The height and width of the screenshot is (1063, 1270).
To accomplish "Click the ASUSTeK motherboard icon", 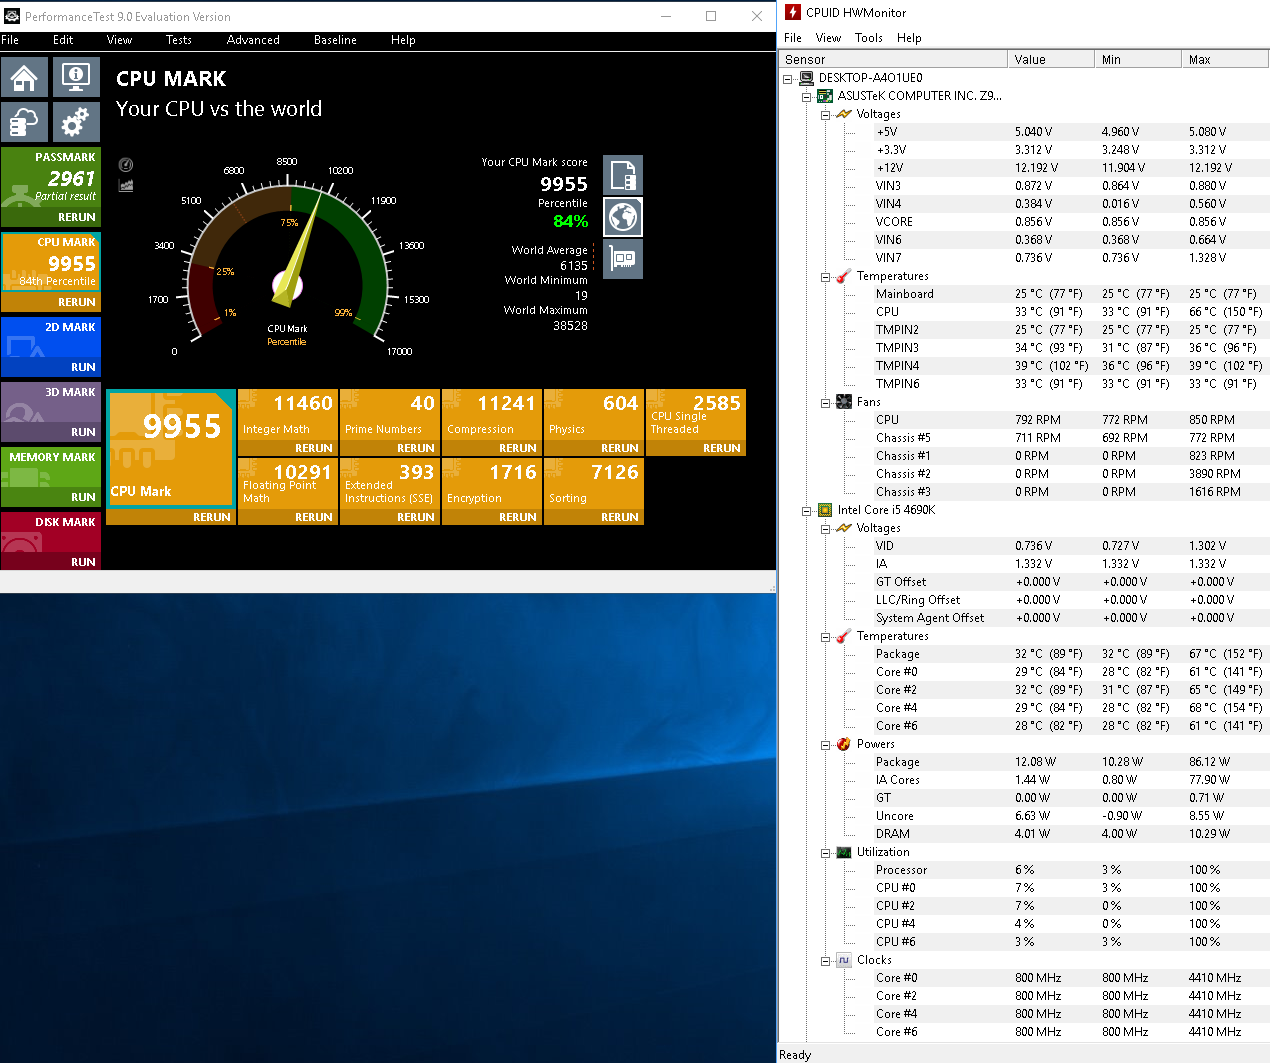I will coord(825,96).
